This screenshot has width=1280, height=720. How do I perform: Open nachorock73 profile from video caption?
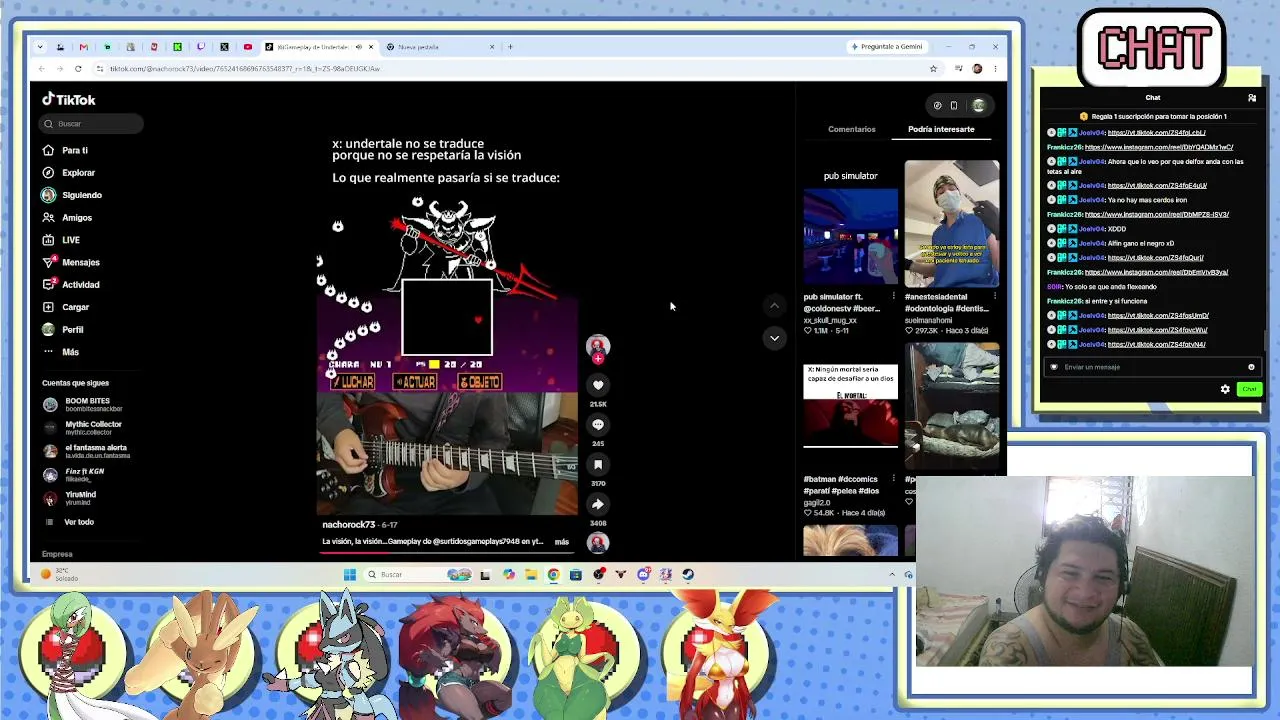(x=348, y=525)
